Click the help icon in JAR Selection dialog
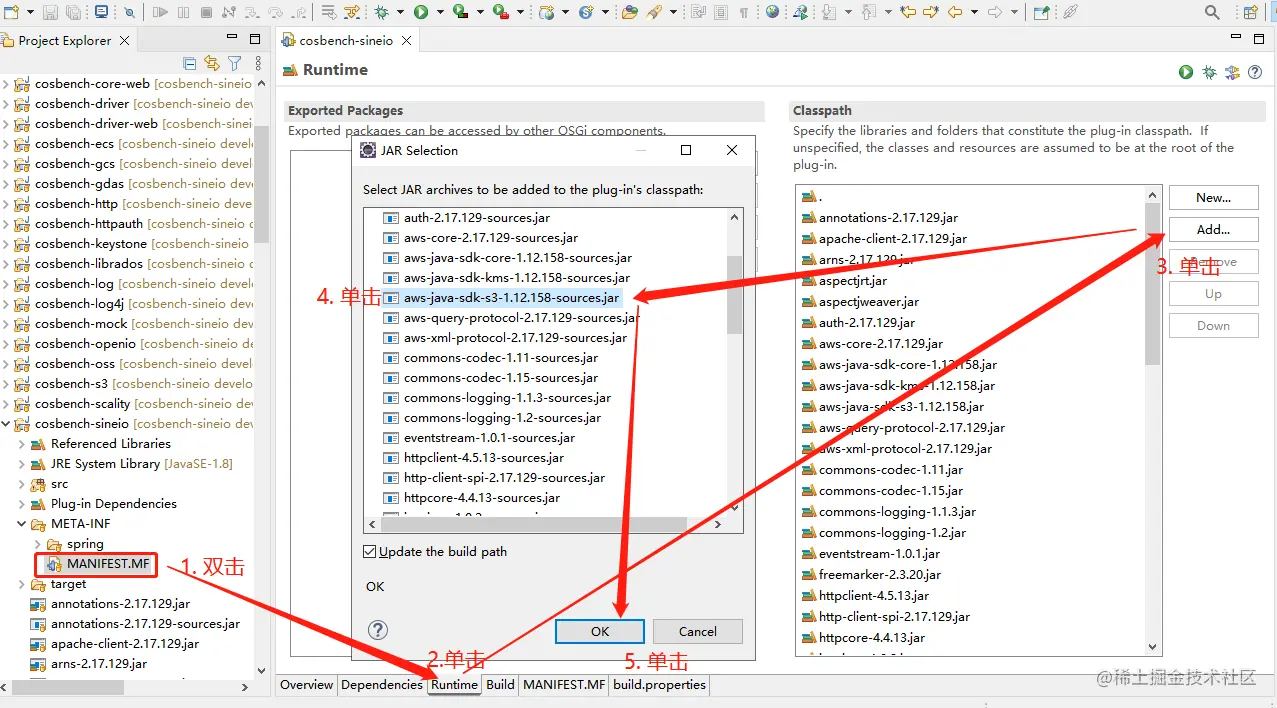Image resolution: width=1277 pixels, height=708 pixels. click(377, 630)
